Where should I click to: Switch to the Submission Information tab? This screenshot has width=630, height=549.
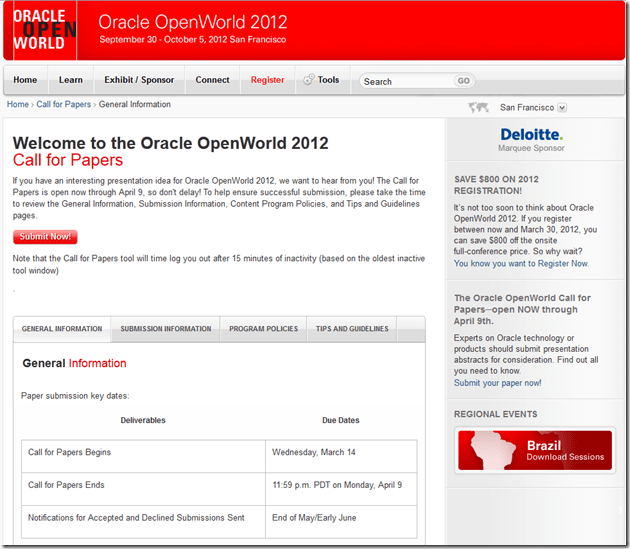click(x=166, y=329)
